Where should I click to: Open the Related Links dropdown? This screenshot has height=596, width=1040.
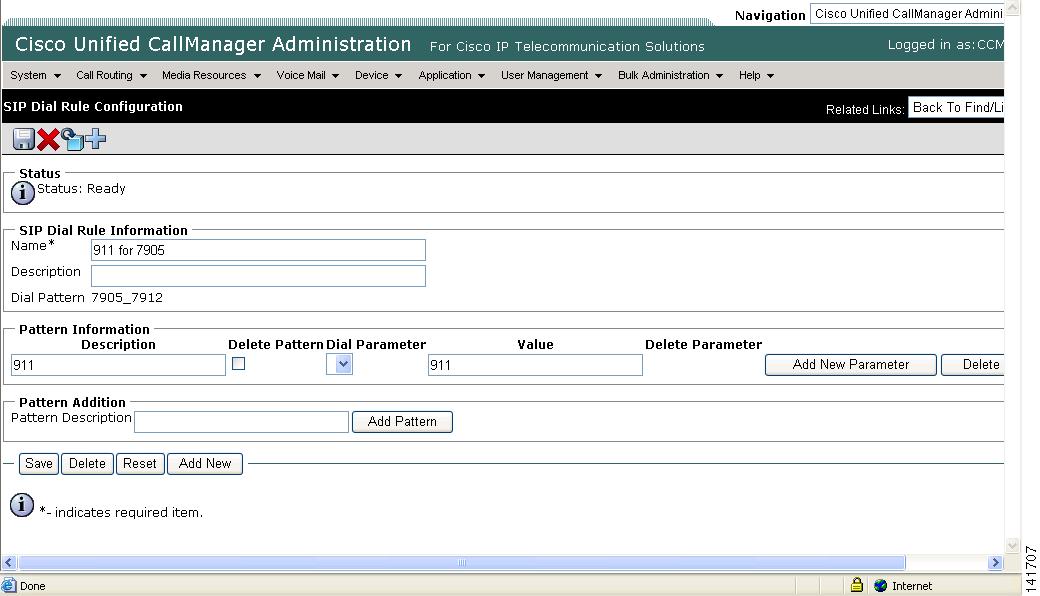click(x=956, y=107)
